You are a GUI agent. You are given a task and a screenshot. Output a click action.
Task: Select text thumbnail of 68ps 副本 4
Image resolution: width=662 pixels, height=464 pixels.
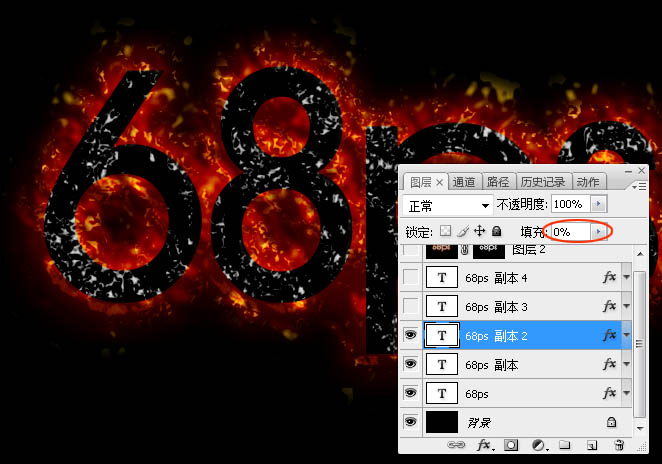(442, 277)
